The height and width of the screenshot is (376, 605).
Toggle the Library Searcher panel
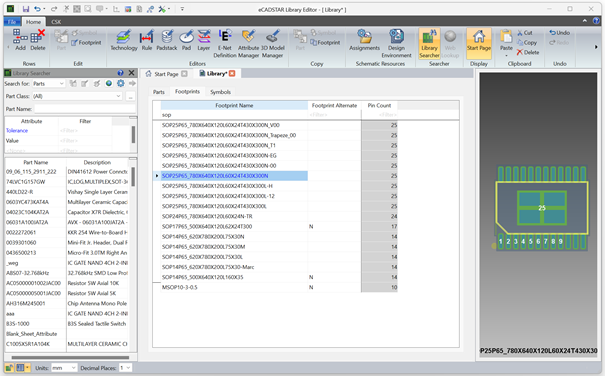coord(429,44)
